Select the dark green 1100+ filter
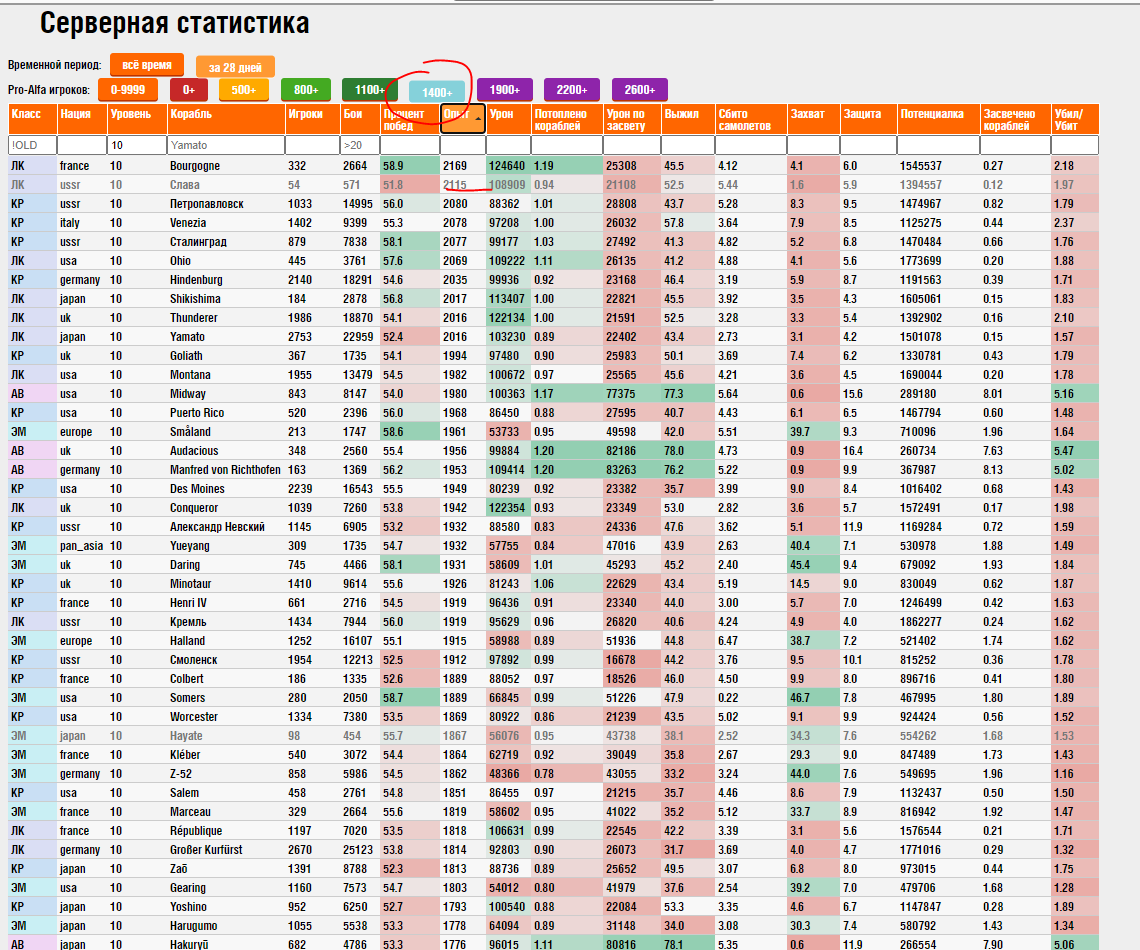 pos(369,89)
